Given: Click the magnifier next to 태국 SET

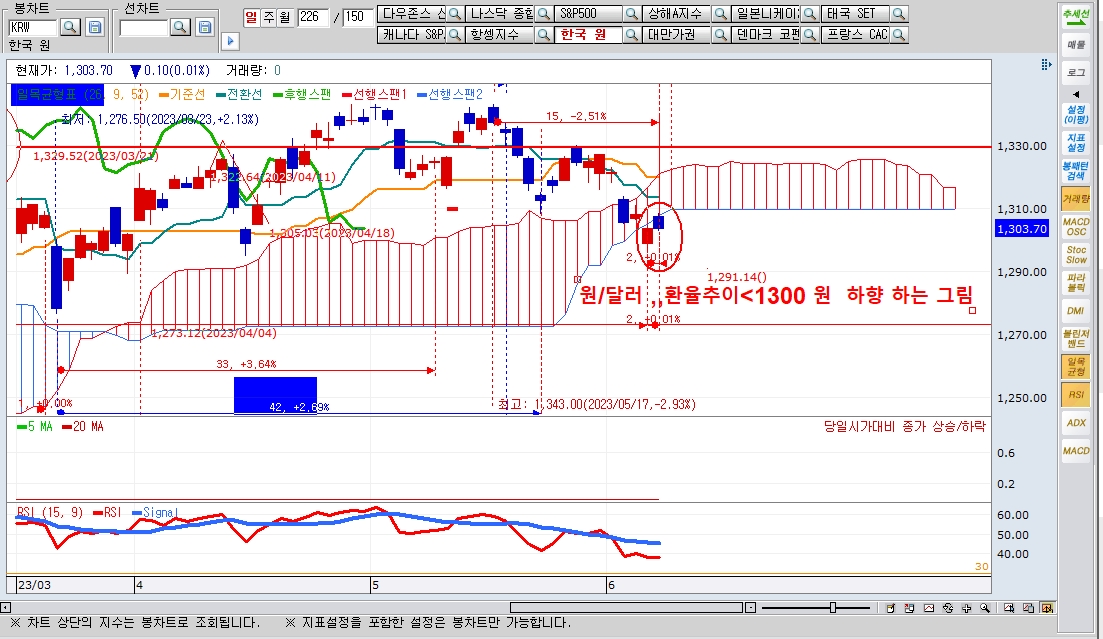Looking at the screenshot, I should [x=898, y=14].
